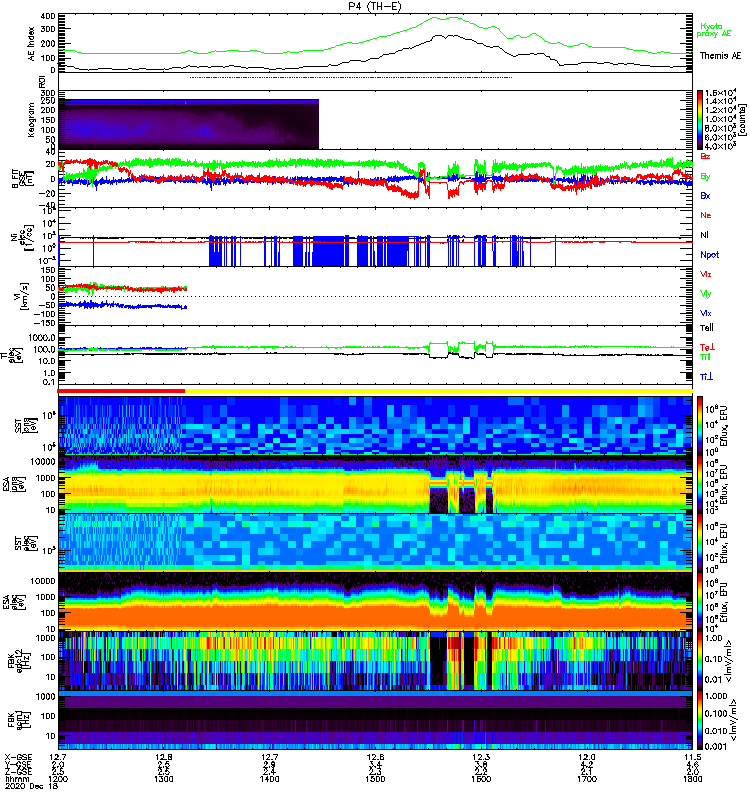Open the ESA ions spectrogram panel

coord(376,484)
